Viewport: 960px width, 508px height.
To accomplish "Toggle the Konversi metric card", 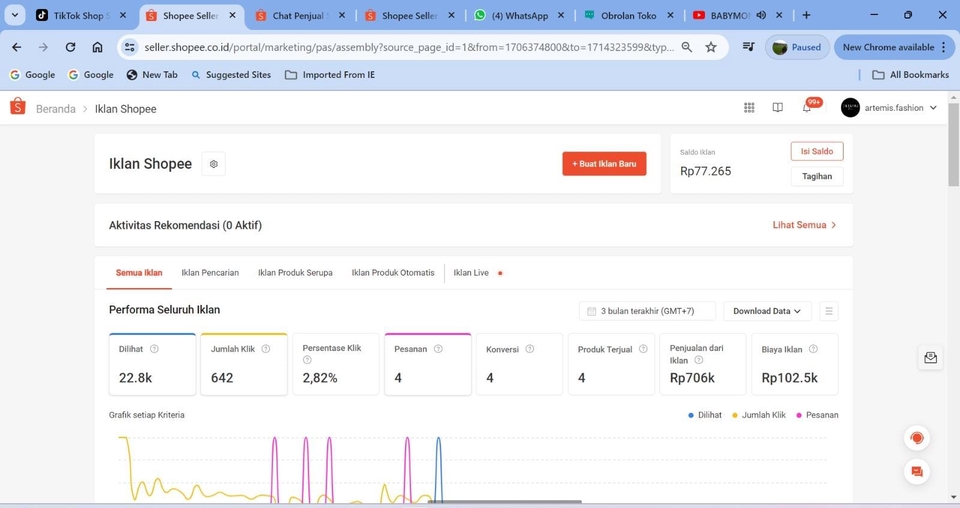I will tap(519, 364).
